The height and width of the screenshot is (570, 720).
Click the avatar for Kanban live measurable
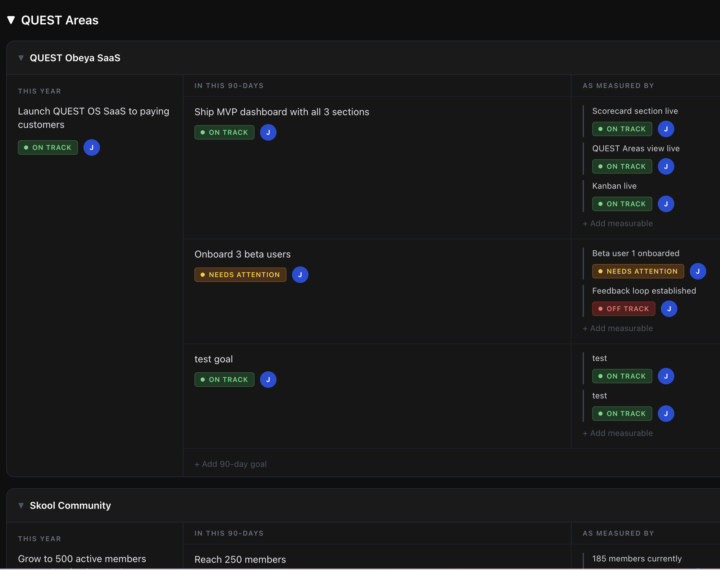pyautogui.click(x=666, y=203)
